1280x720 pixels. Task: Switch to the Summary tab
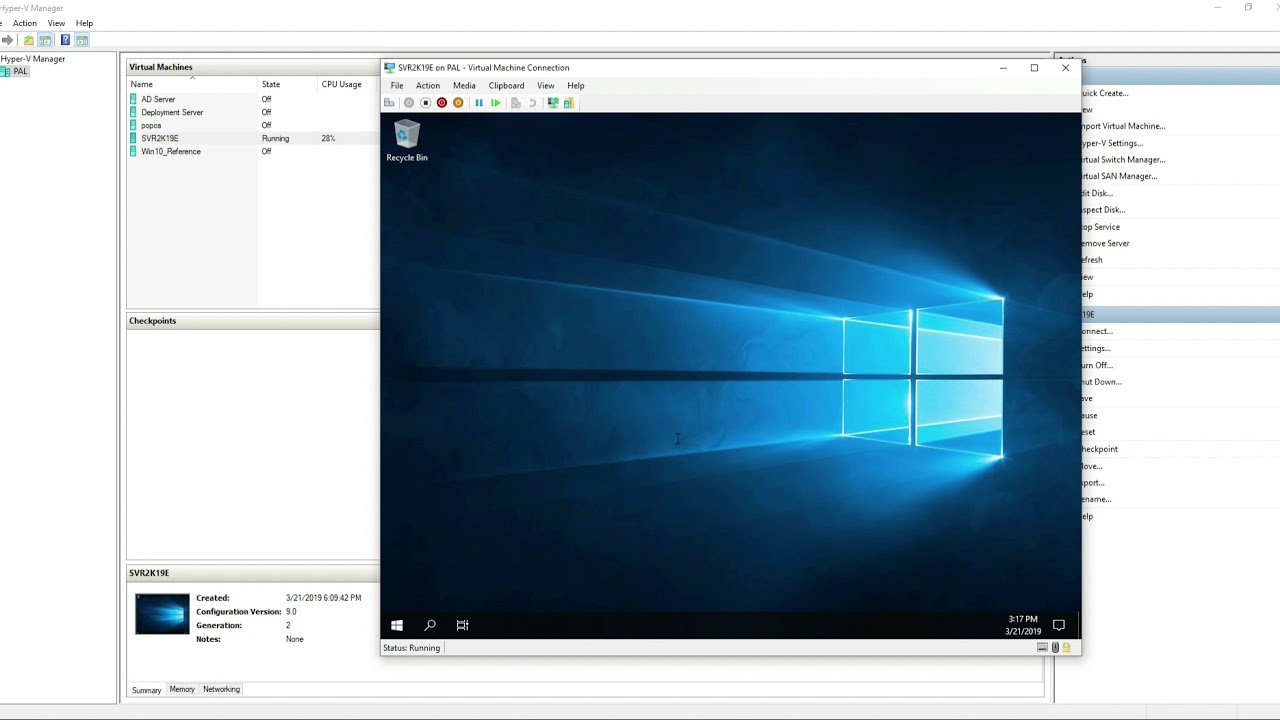(146, 690)
